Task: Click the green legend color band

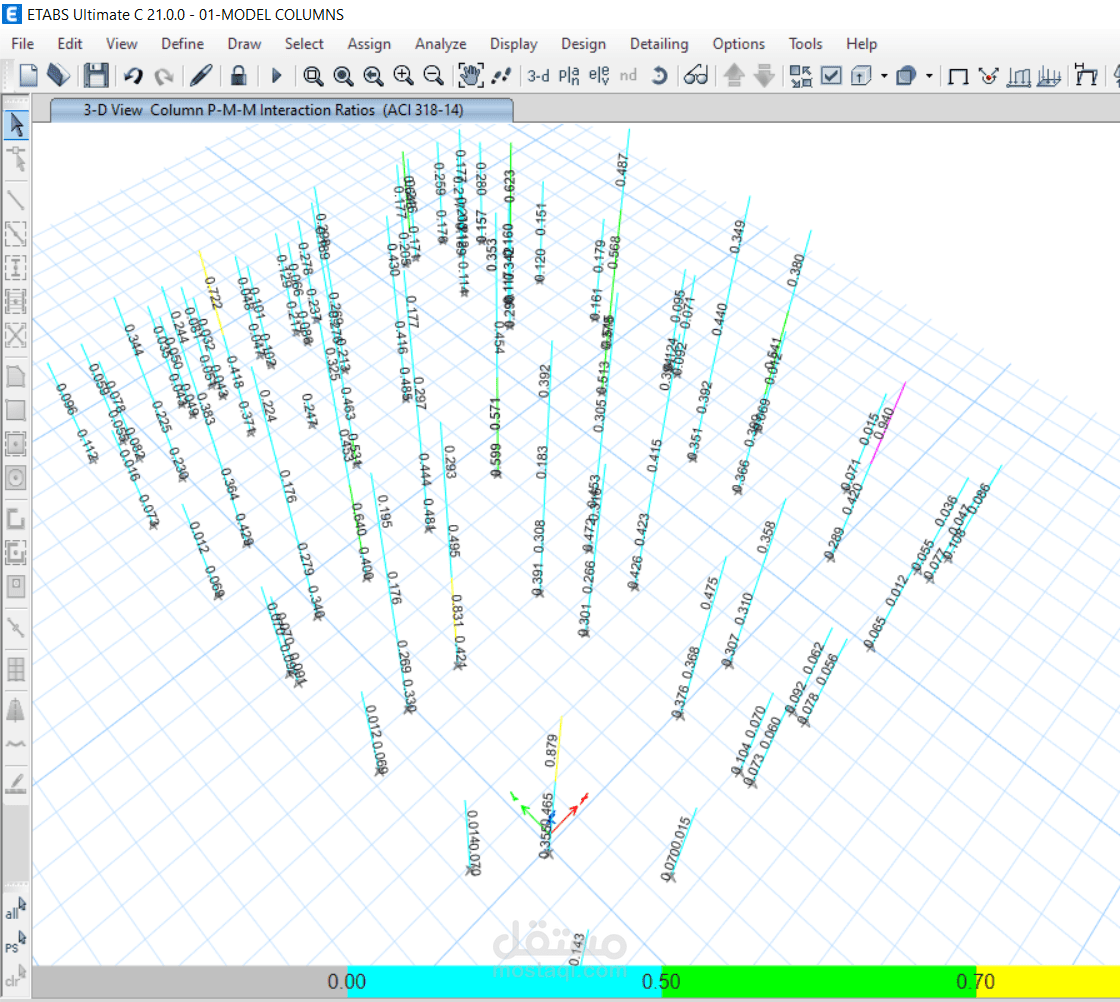Action: (819, 982)
